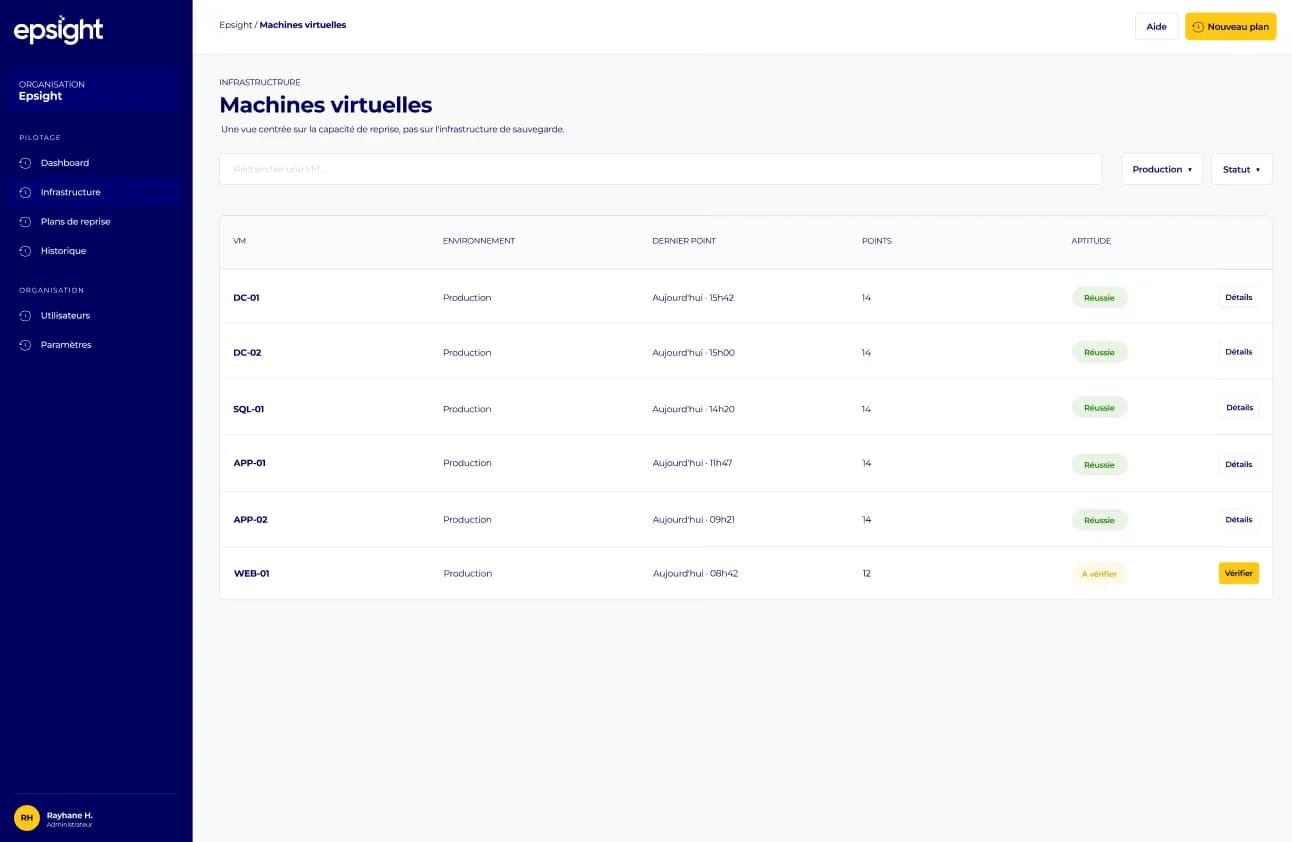Click the Aptitude column header
Viewport: 1292px width, 842px height.
coord(1091,241)
